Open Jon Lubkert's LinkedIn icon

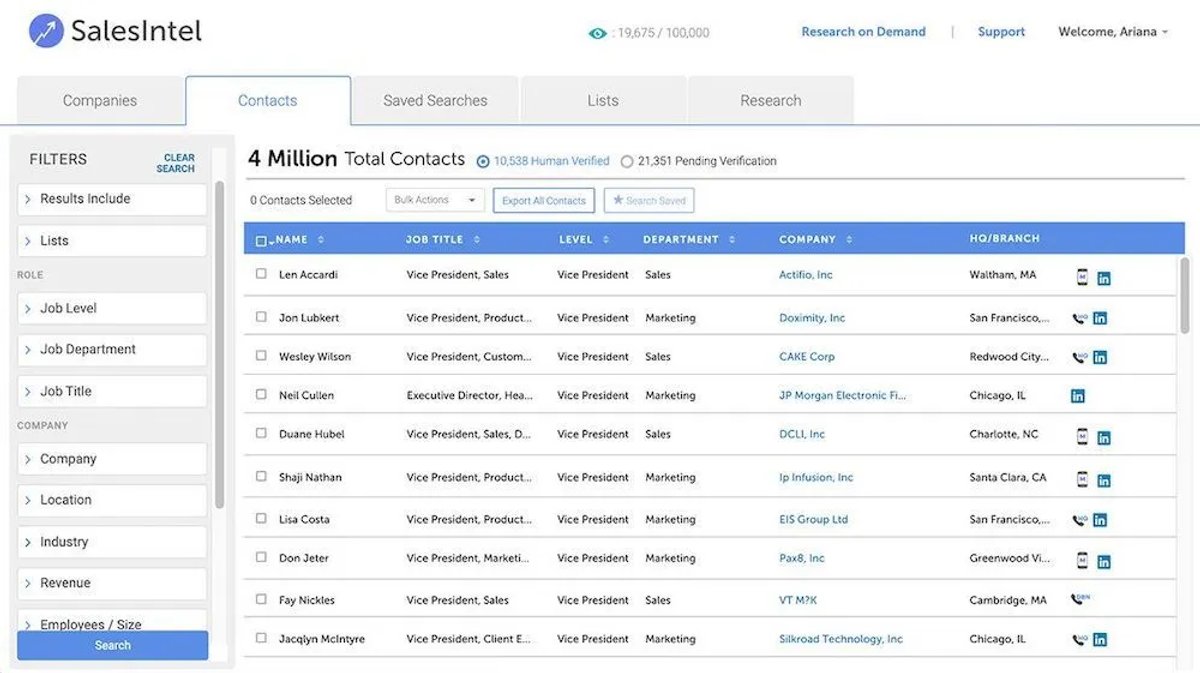tap(1100, 319)
